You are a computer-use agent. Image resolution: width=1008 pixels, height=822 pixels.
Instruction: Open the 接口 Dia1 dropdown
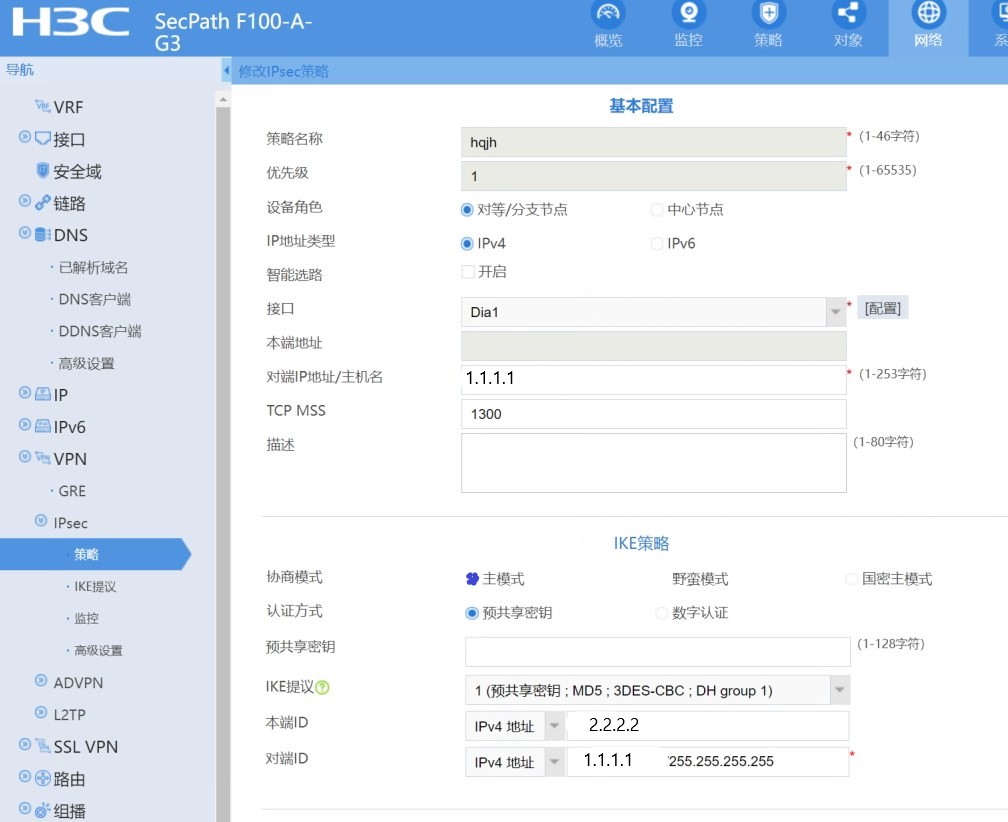click(836, 312)
